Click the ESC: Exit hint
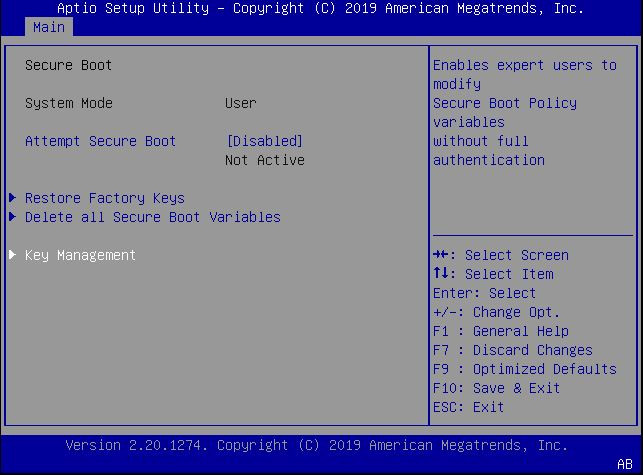Screen dimensions: 643x475 point(468,407)
